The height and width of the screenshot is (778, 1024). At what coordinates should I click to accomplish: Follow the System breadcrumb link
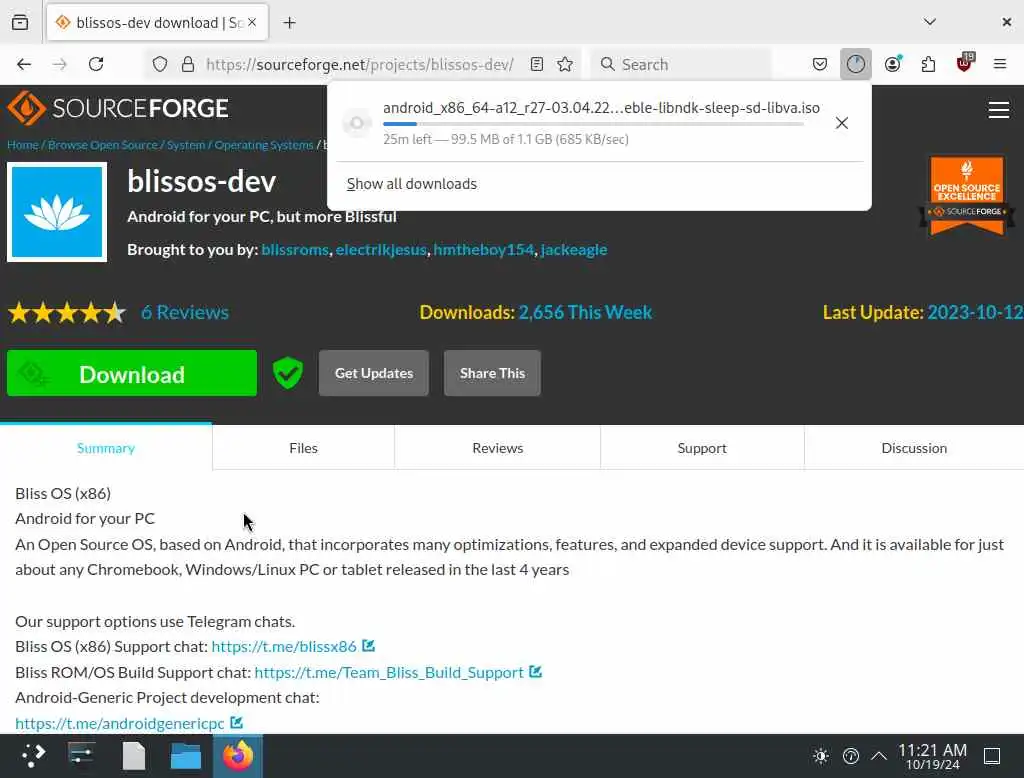point(185,145)
